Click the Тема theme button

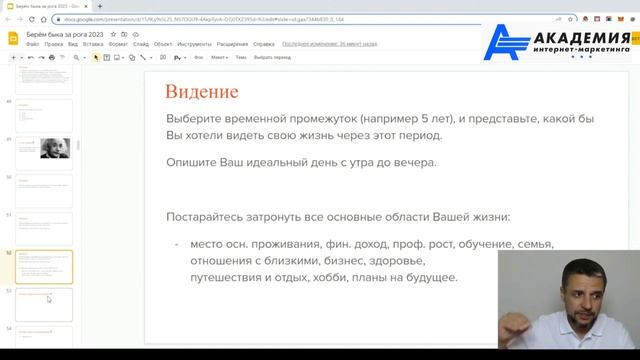(241, 58)
